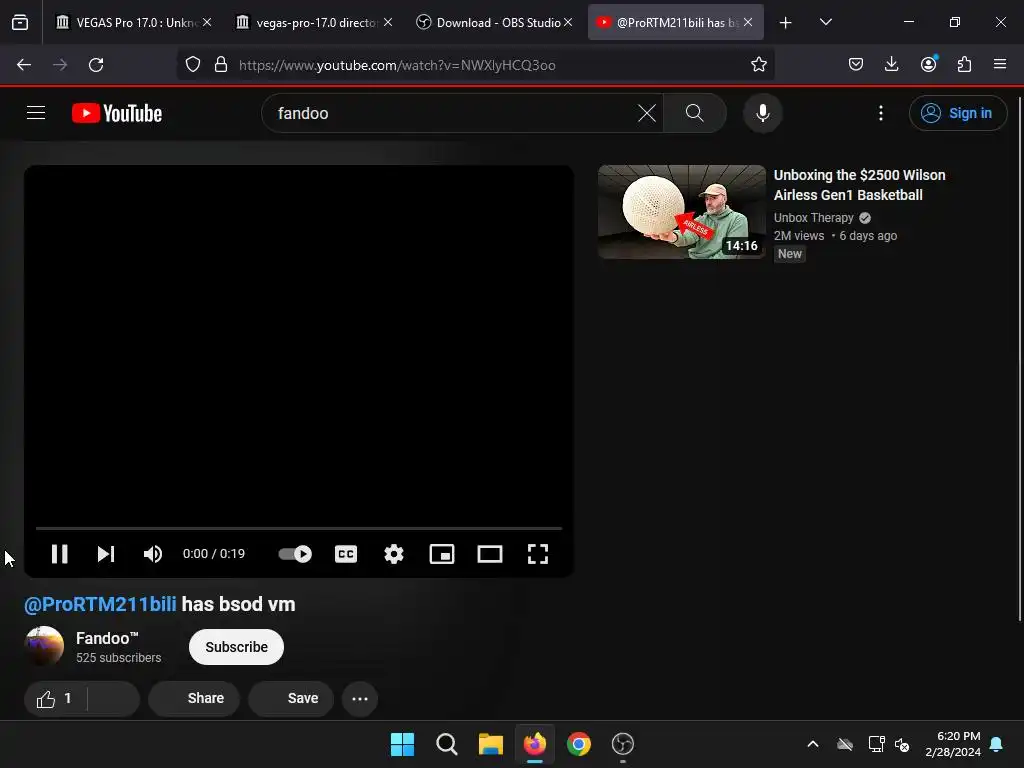The image size is (1024, 768).
Task: Enable miniplayer mode
Action: pos(441,554)
